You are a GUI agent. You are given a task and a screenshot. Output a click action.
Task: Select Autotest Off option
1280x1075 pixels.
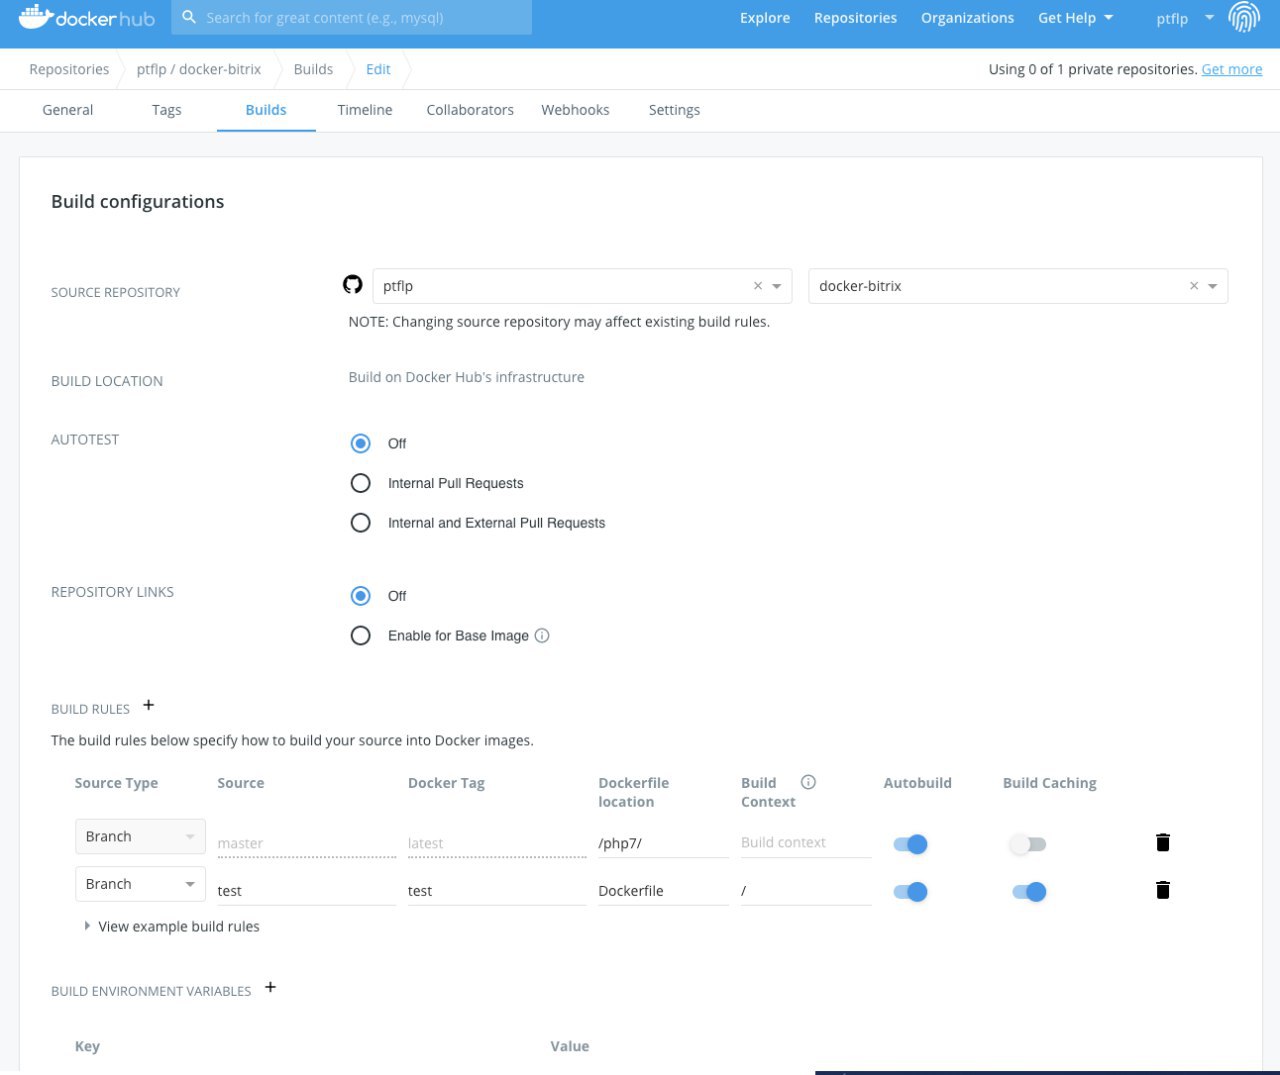[361, 443]
